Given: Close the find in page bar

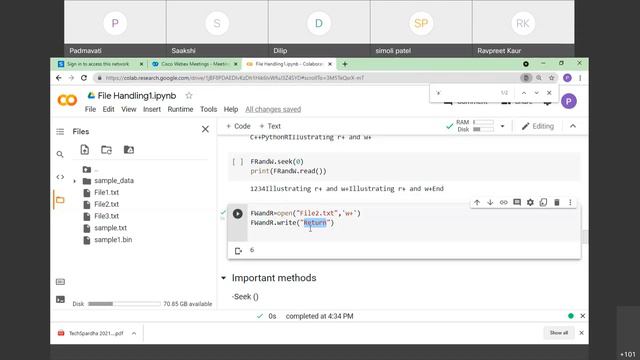Looking at the screenshot, I should [549, 93].
